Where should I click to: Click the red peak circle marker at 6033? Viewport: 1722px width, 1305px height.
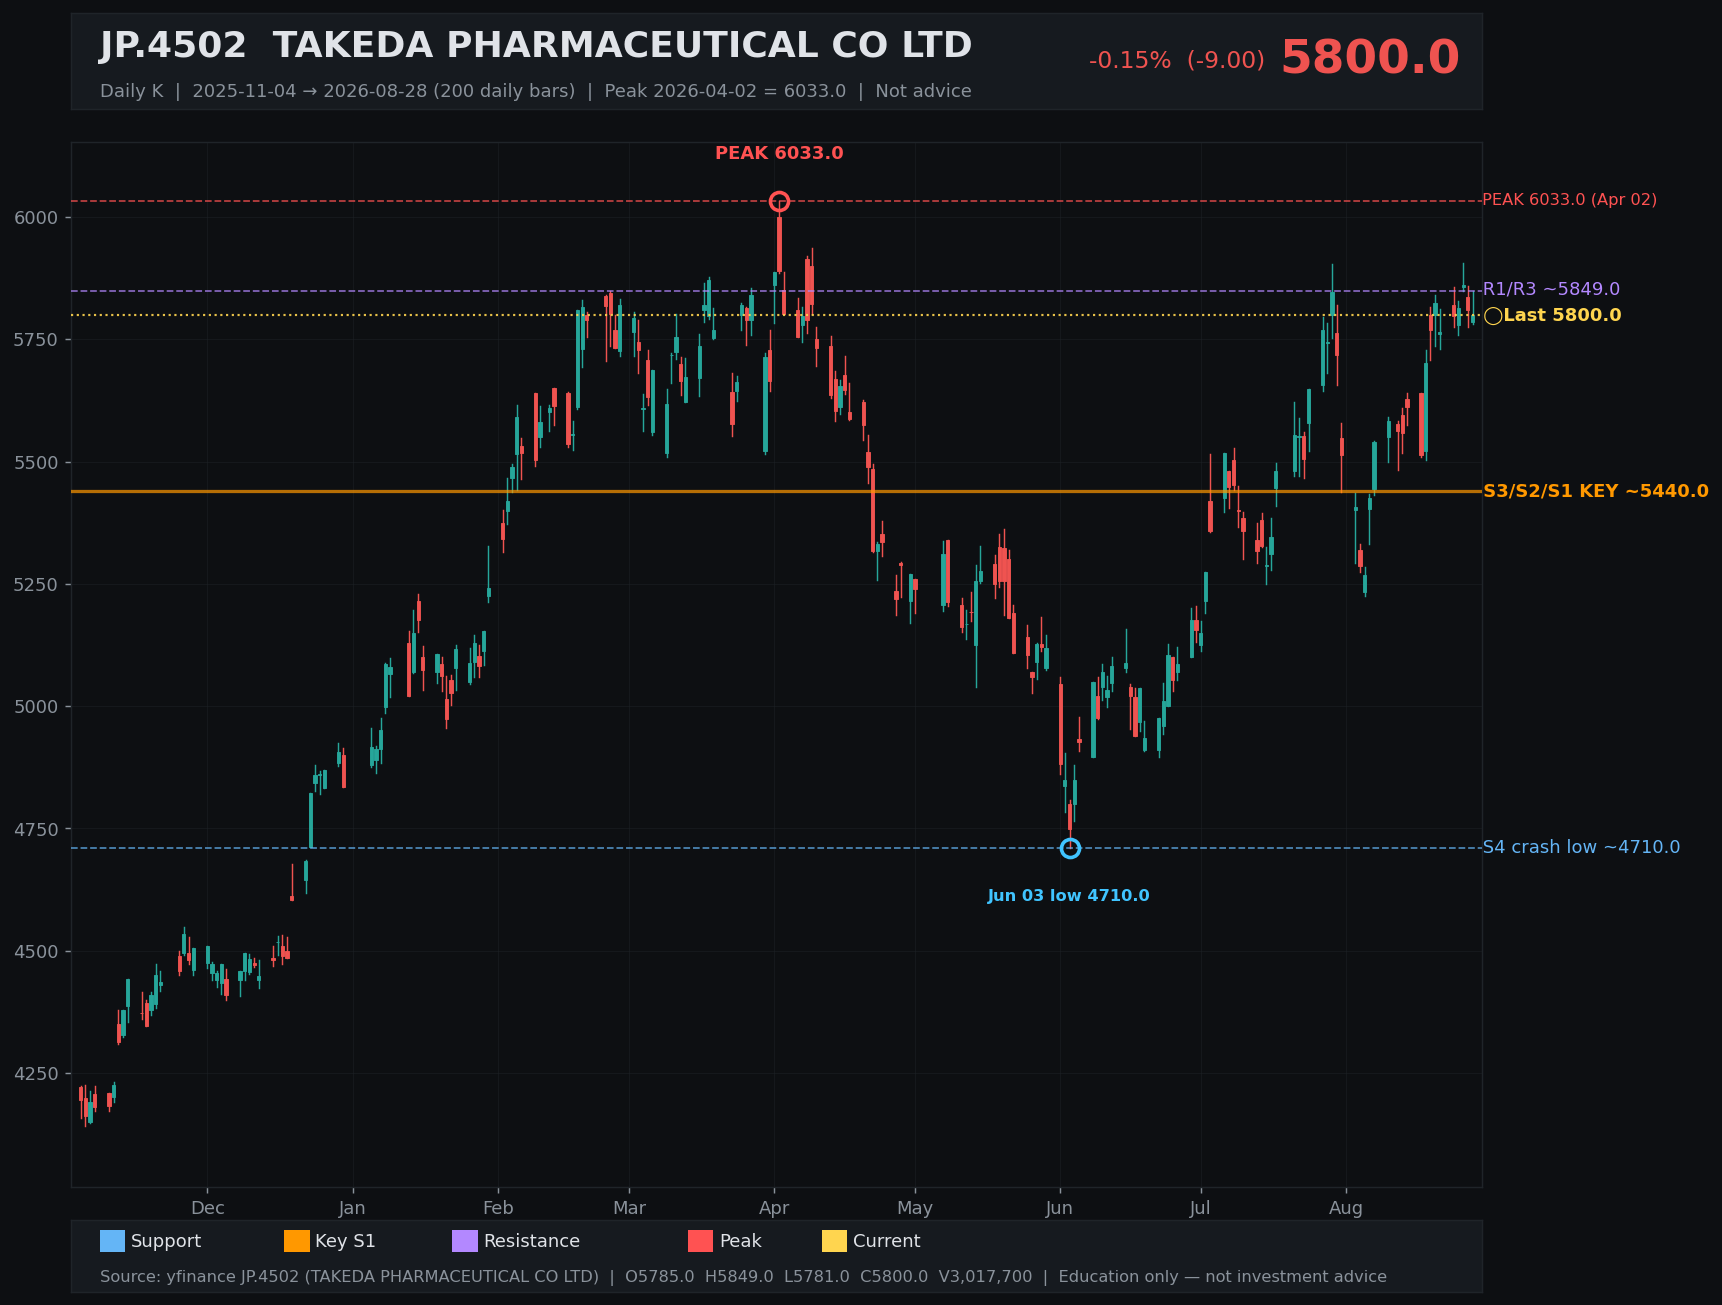tap(779, 202)
